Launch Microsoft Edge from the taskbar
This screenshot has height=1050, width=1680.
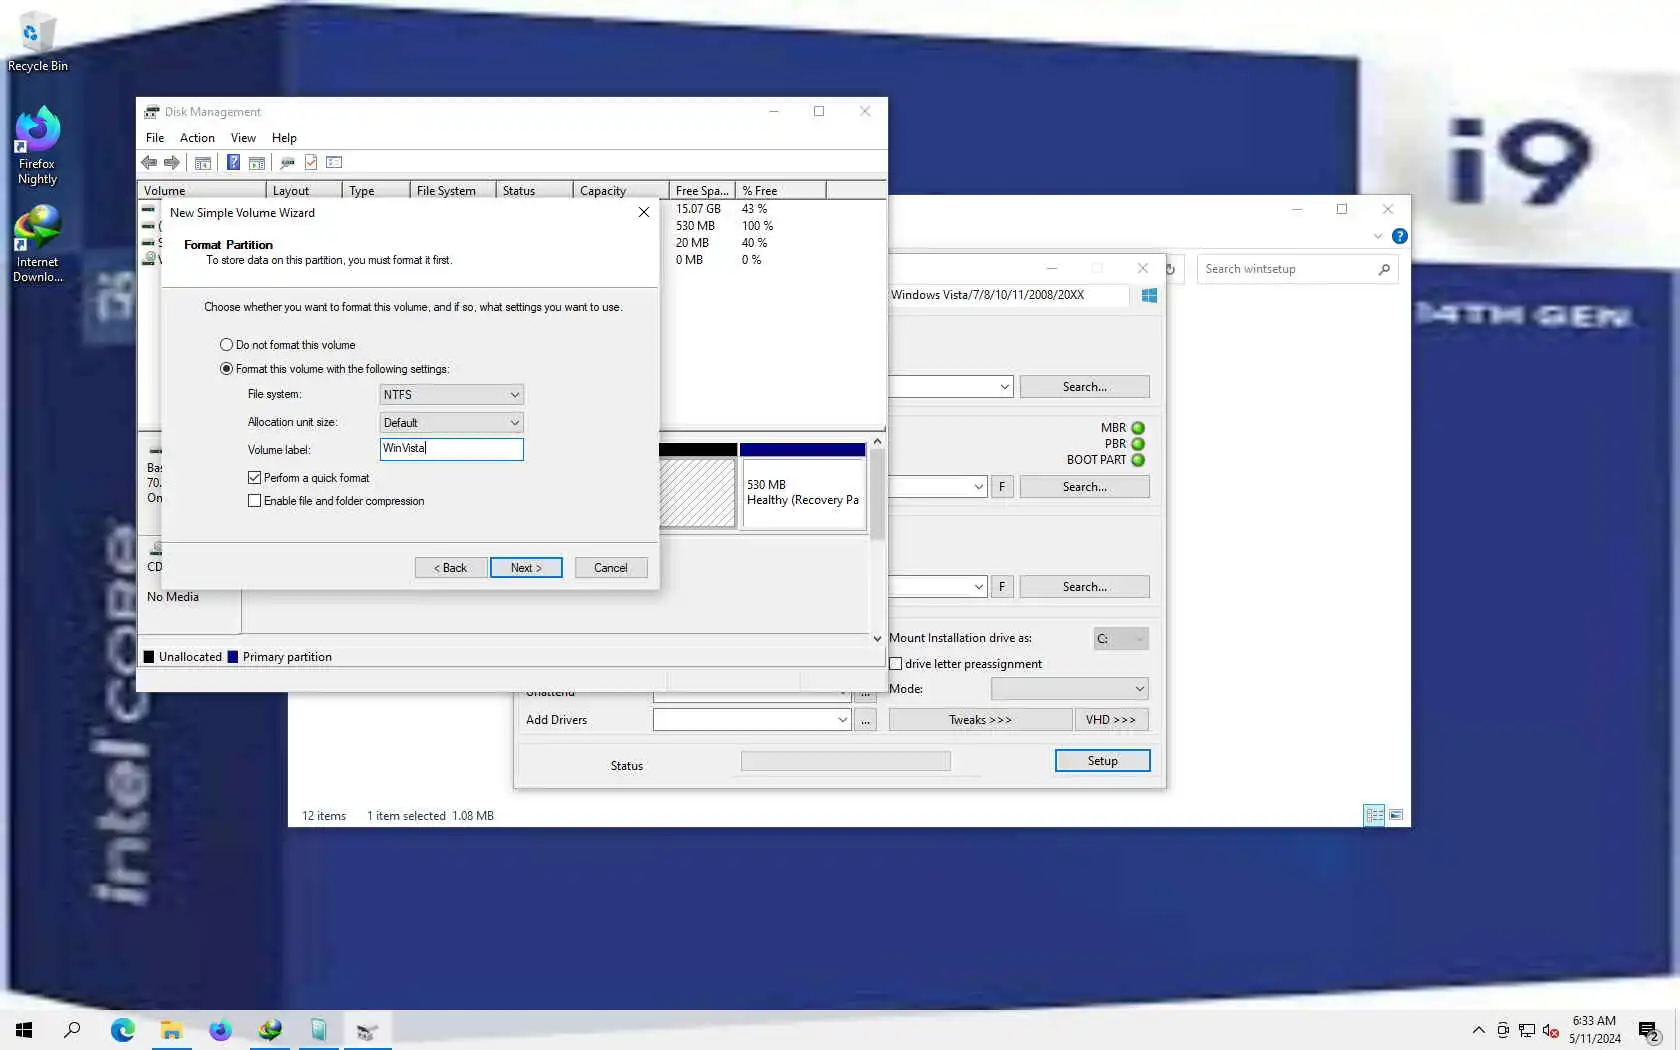click(122, 1030)
